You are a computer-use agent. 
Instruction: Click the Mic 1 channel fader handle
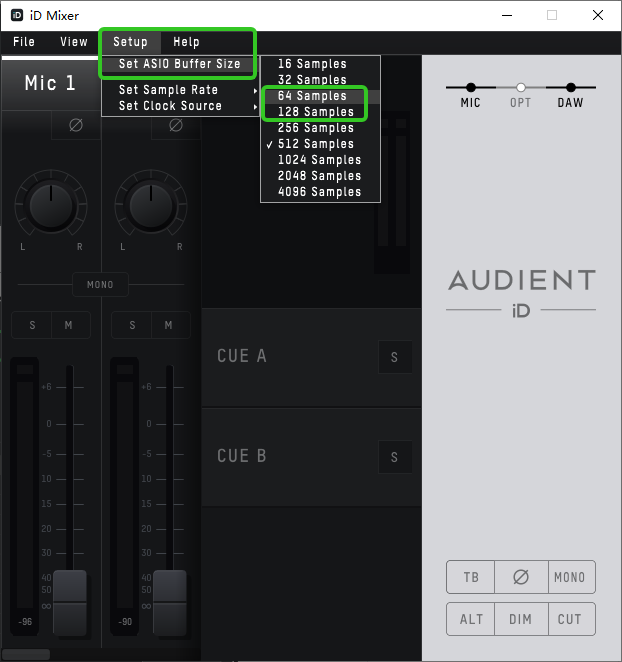point(70,603)
